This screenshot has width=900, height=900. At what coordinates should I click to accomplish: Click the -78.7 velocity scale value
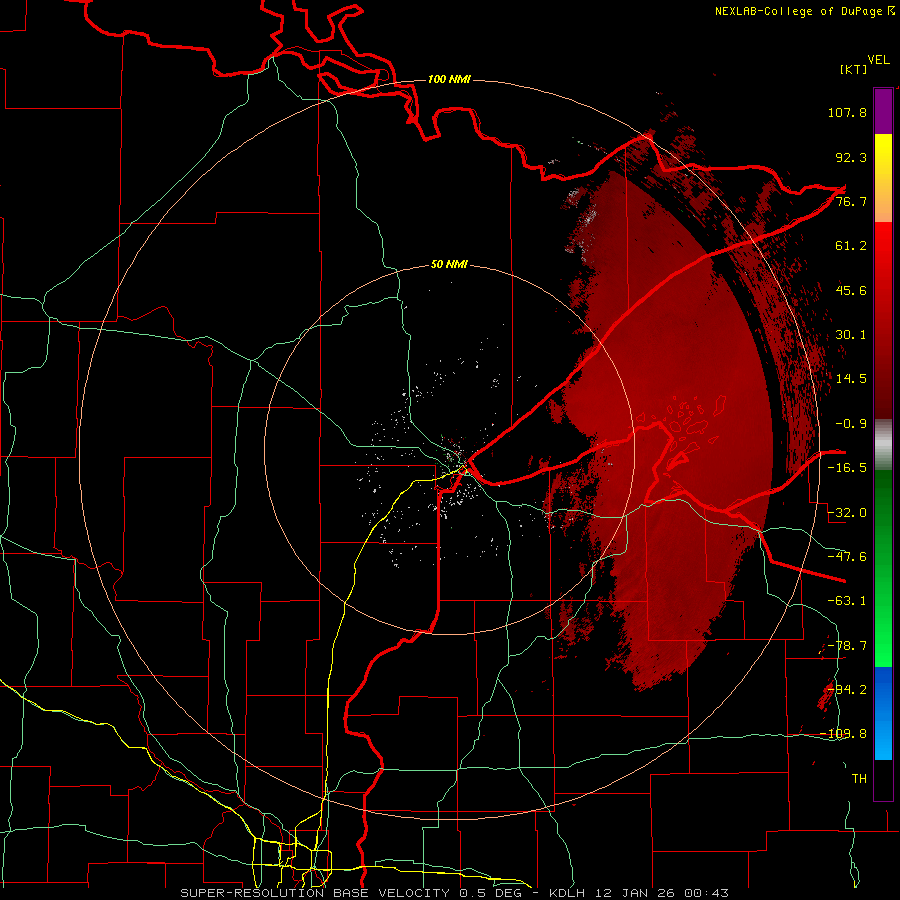coord(847,646)
